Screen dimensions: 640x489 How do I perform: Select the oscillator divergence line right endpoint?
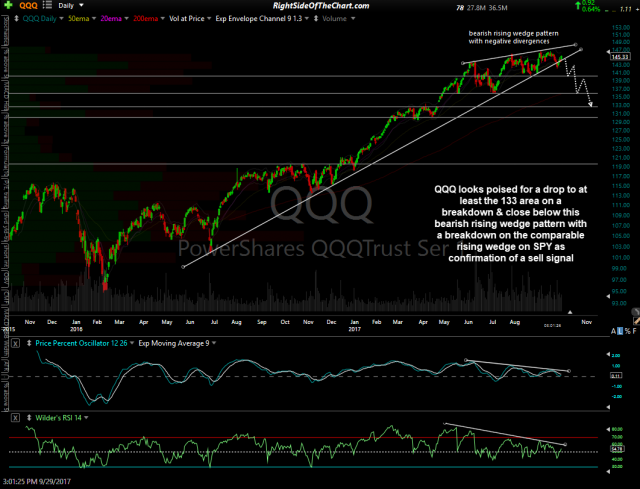pos(569,371)
